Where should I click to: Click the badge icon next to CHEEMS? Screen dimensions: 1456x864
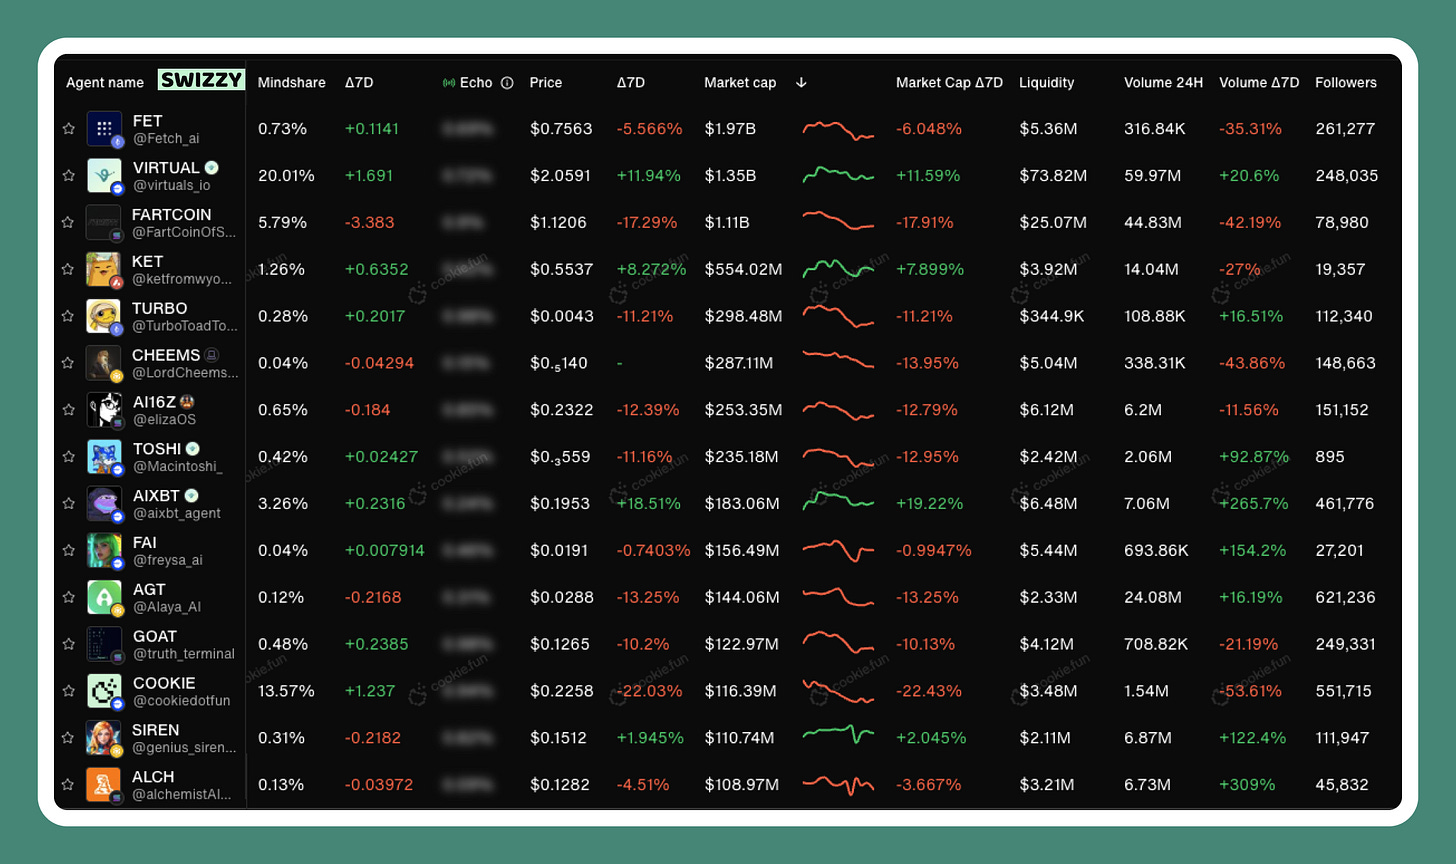(212, 355)
